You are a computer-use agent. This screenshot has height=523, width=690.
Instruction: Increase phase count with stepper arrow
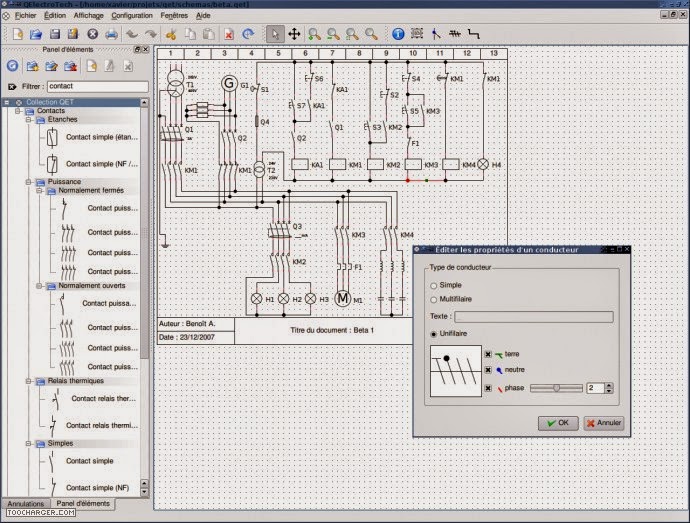(609, 386)
